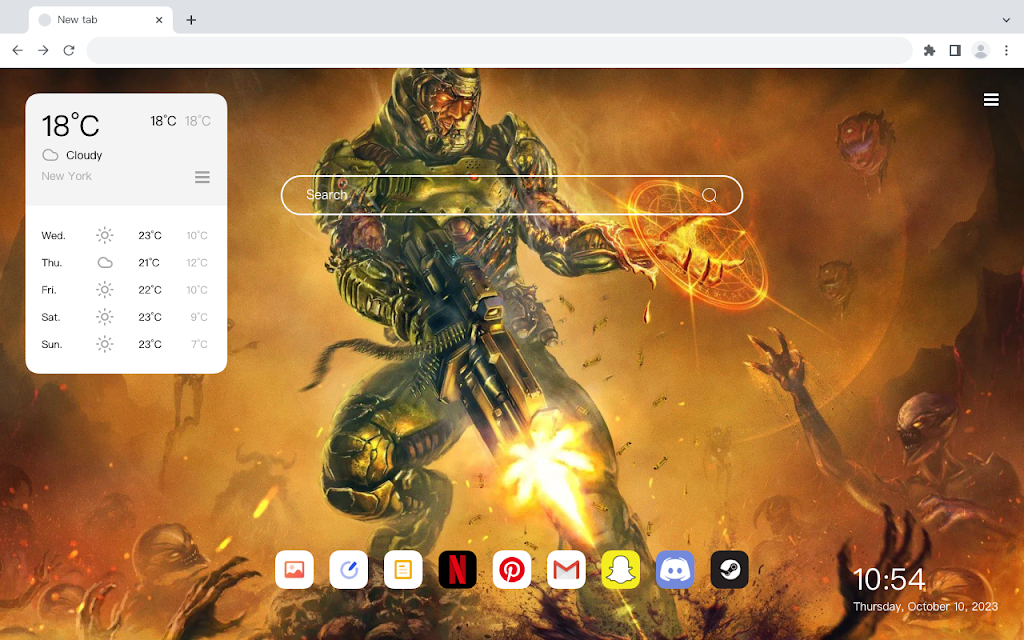Click the Friday high temperature 22°C

150,290
